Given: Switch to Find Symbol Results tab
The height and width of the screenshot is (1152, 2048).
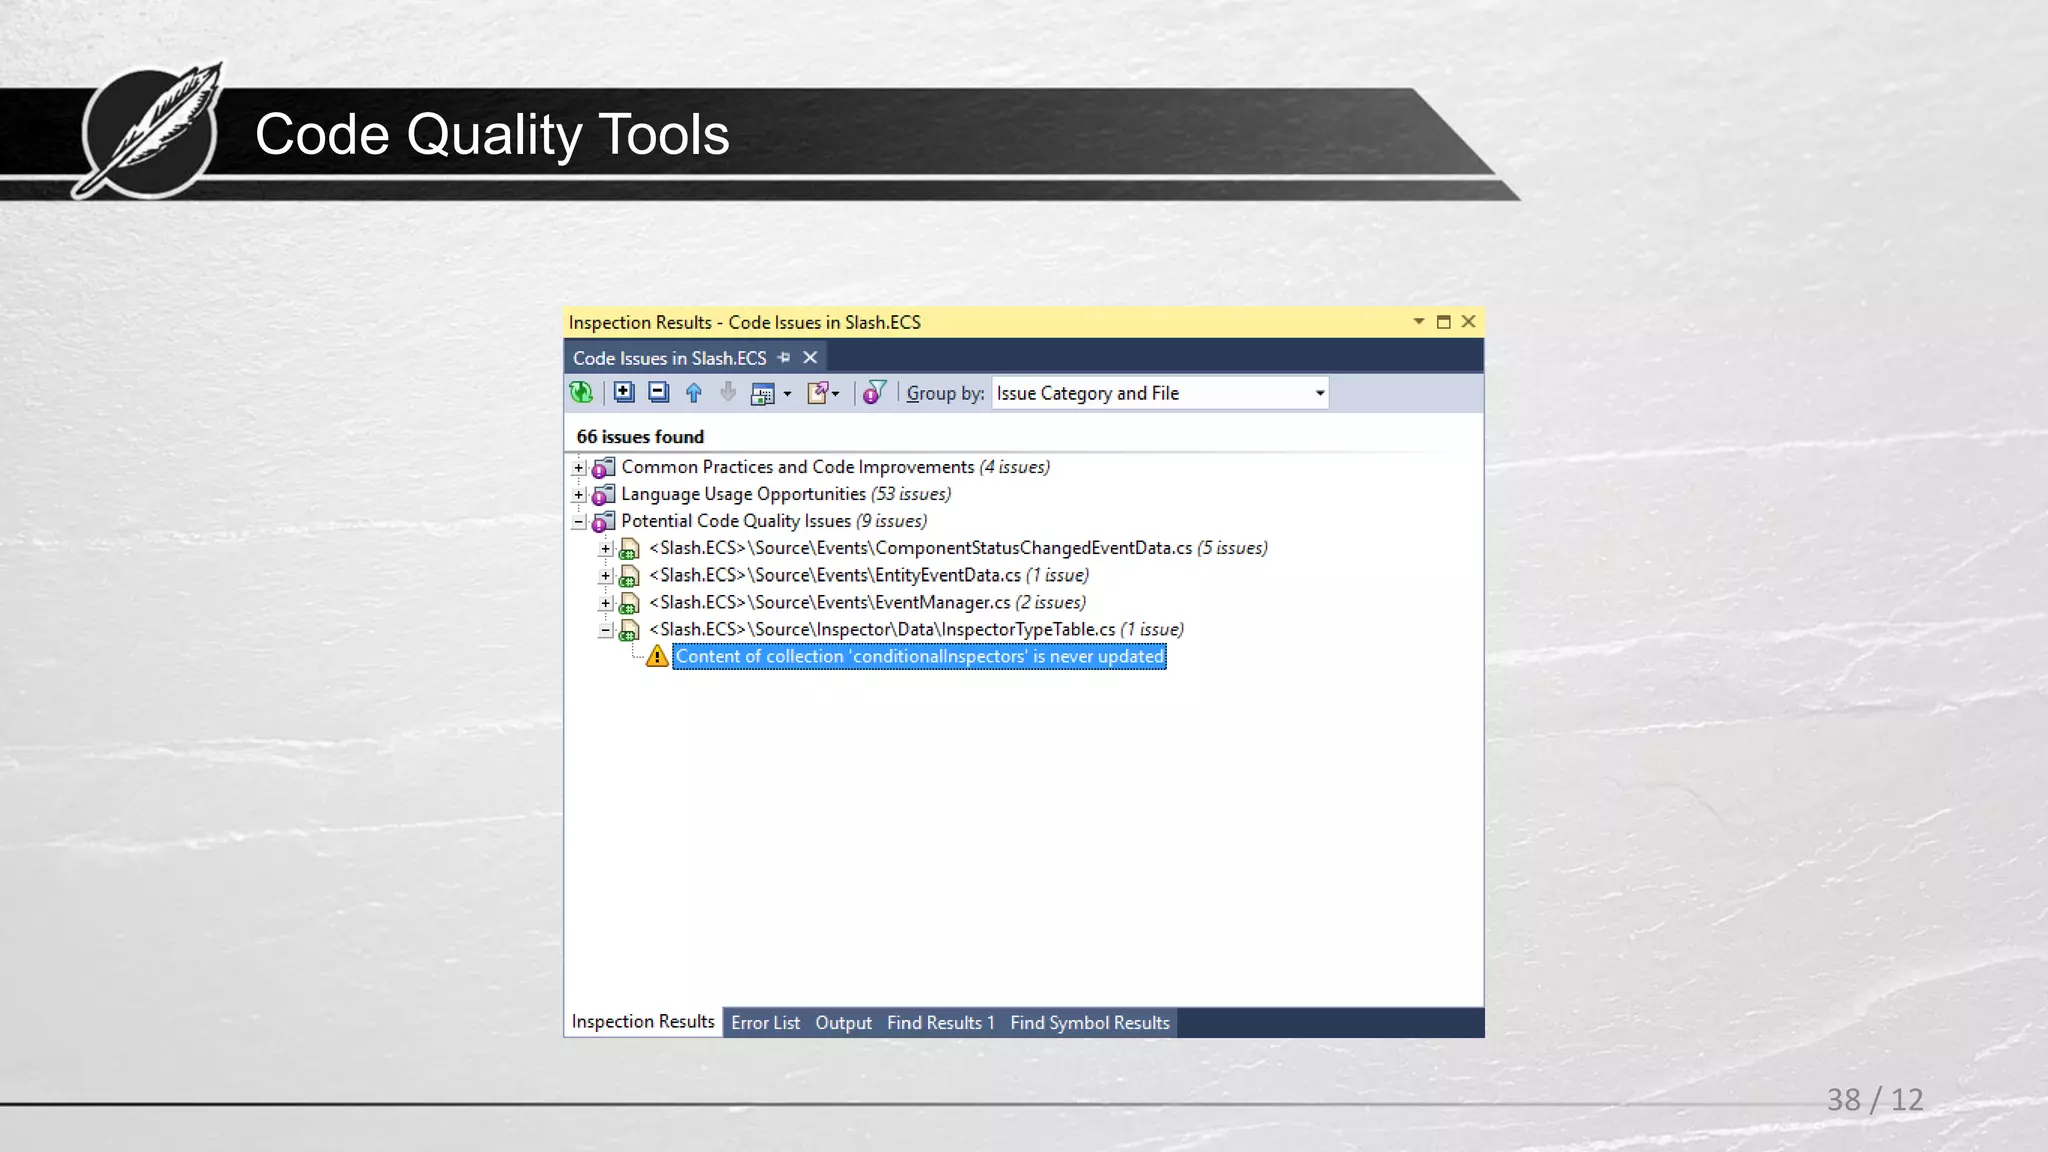Looking at the screenshot, I should (1089, 1022).
